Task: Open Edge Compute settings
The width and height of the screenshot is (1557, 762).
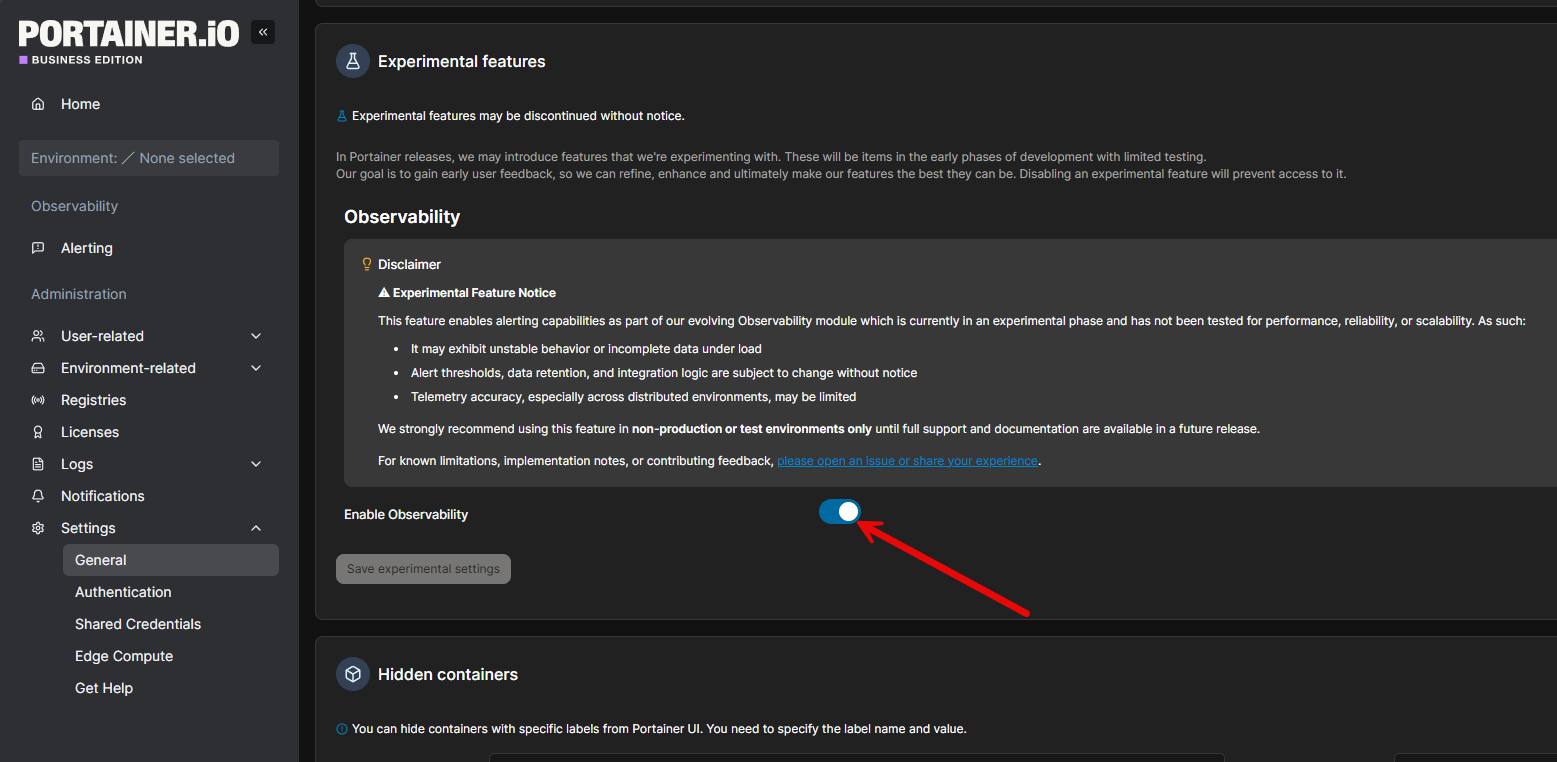Action: [x=124, y=656]
